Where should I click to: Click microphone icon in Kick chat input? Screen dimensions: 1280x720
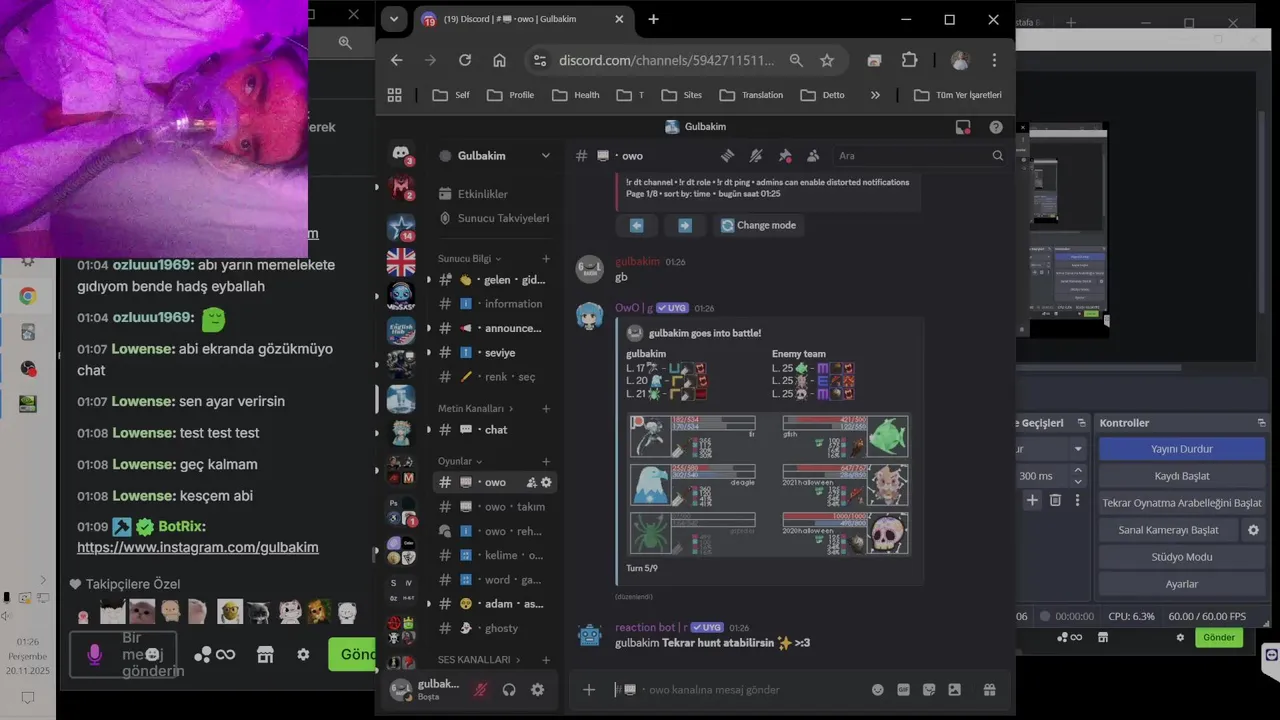coord(94,654)
